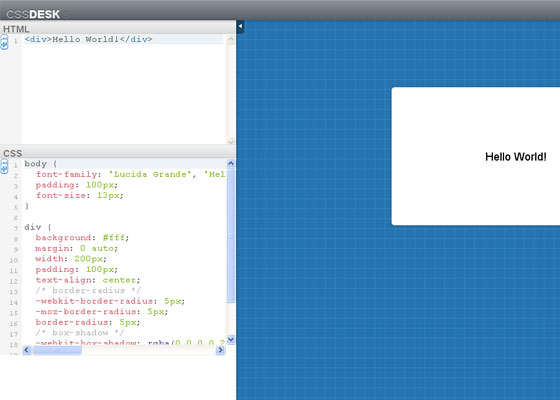560x400 pixels.
Task: Click the Hello World! preview text
Action: [516, 157]
